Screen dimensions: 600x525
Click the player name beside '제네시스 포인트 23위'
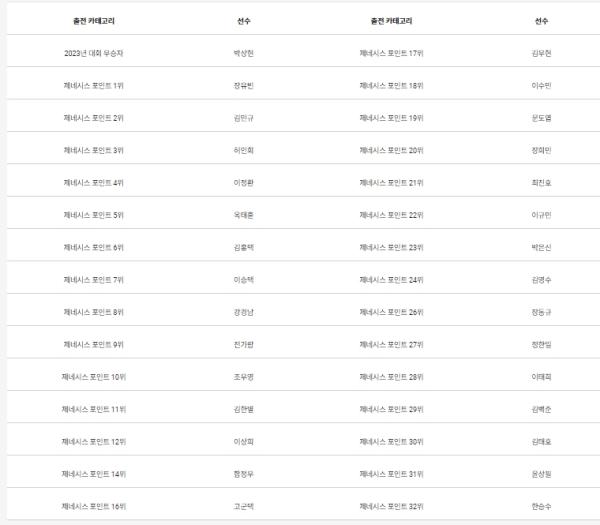(541, 247)
